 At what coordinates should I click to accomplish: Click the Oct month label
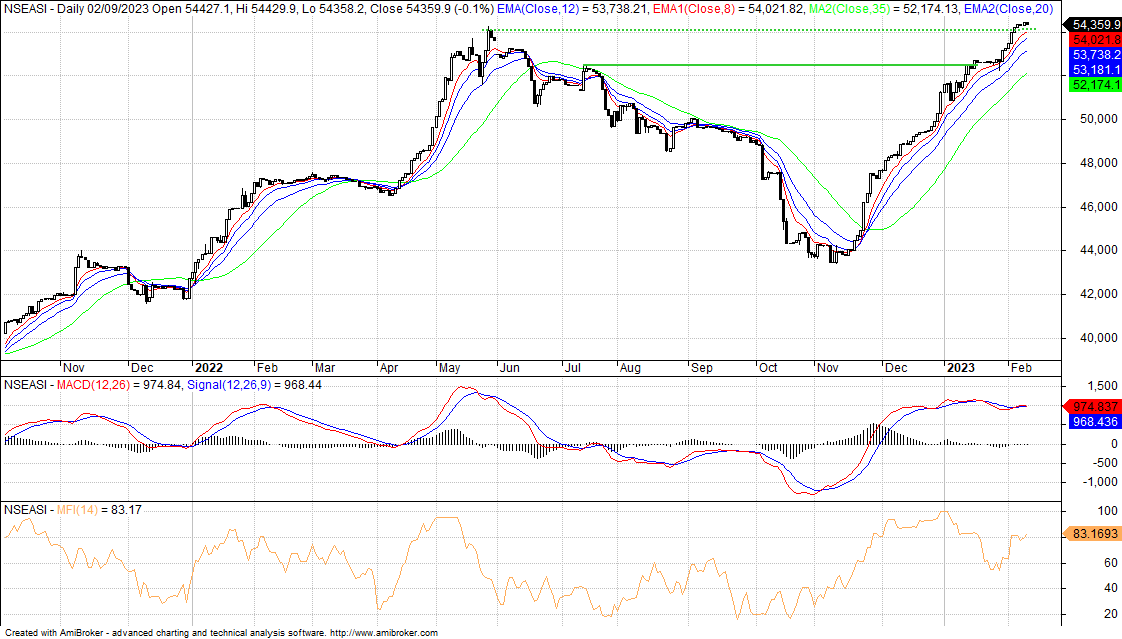pos(768,368)
